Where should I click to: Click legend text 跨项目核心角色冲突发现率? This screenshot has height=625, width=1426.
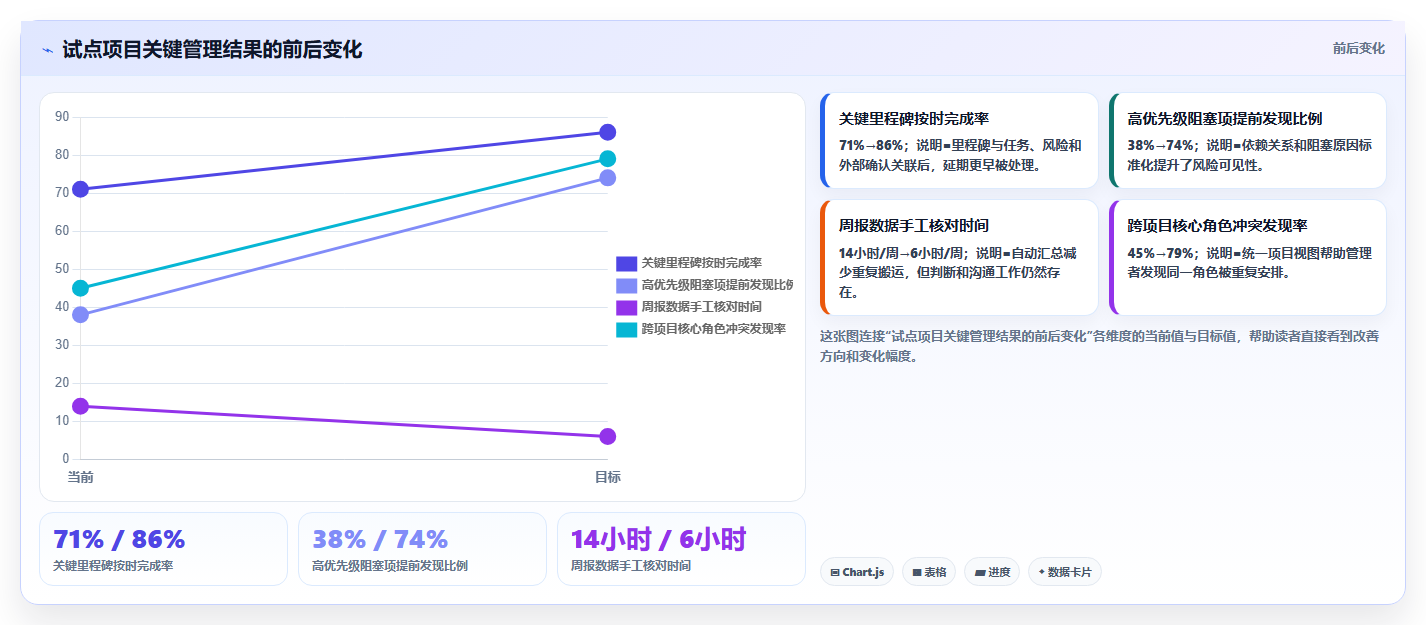pos(713,329)
